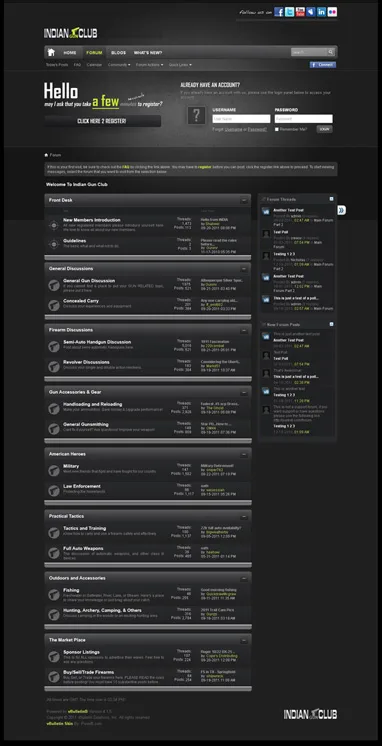Click the Indian Gun Club header logo
The width and height of the screenshot is (382, 746).
coord(70,33)
